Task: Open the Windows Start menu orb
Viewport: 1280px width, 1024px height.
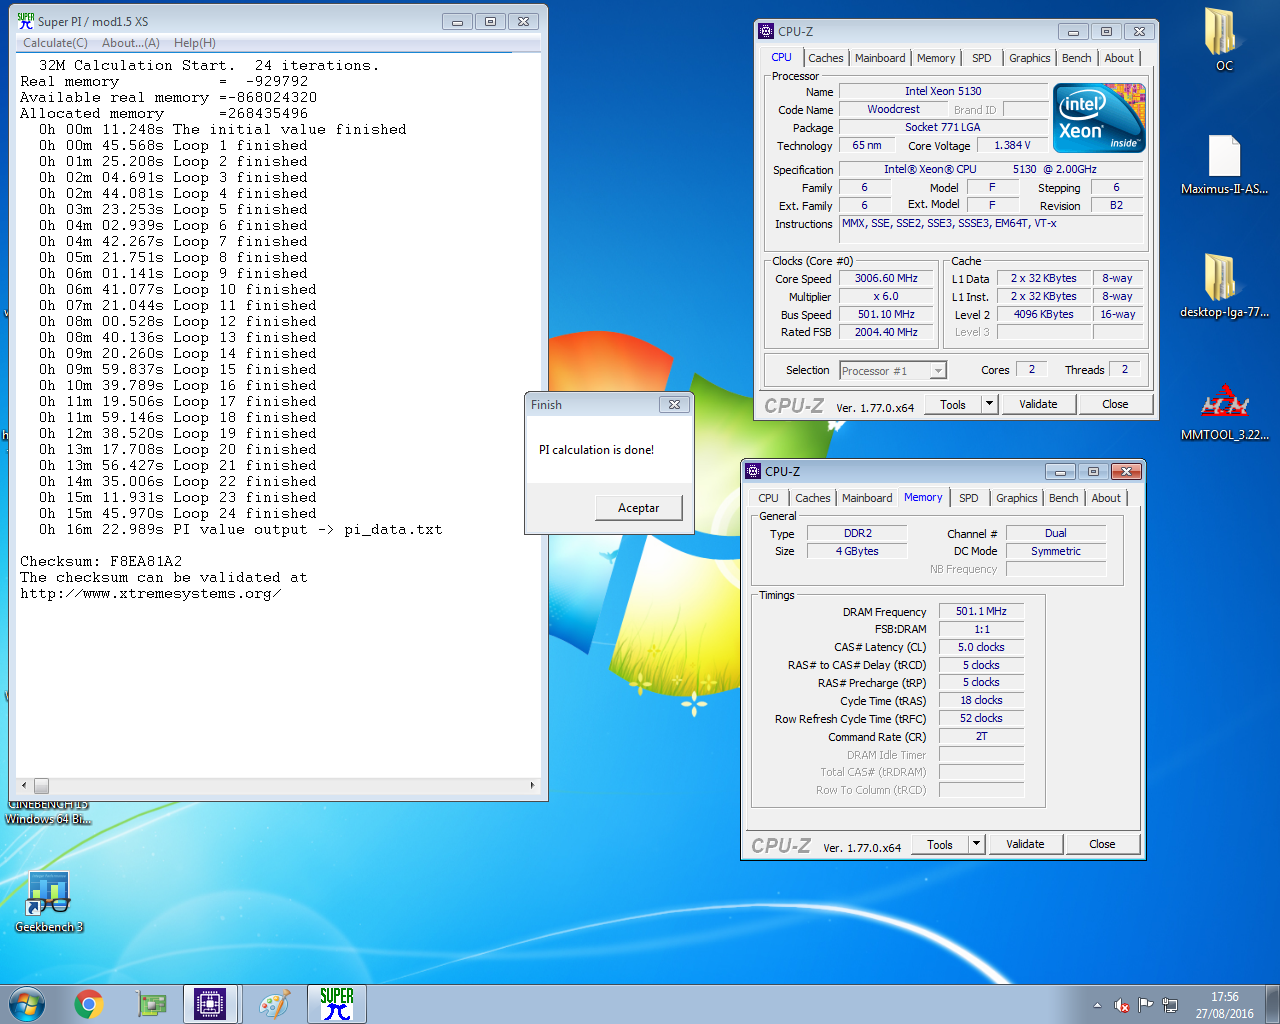Action: (27, 1004)
